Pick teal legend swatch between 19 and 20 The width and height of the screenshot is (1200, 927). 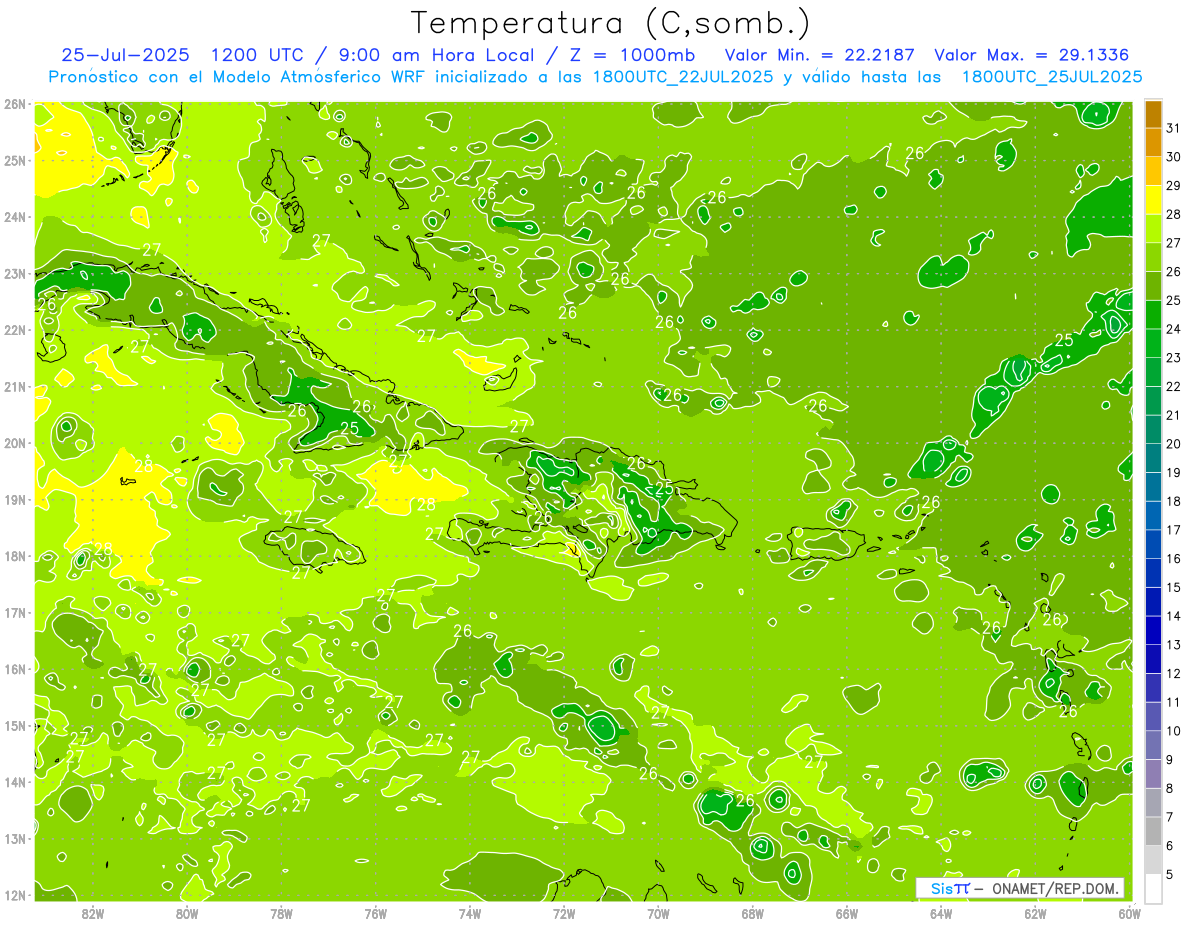tap(1153, 458)
